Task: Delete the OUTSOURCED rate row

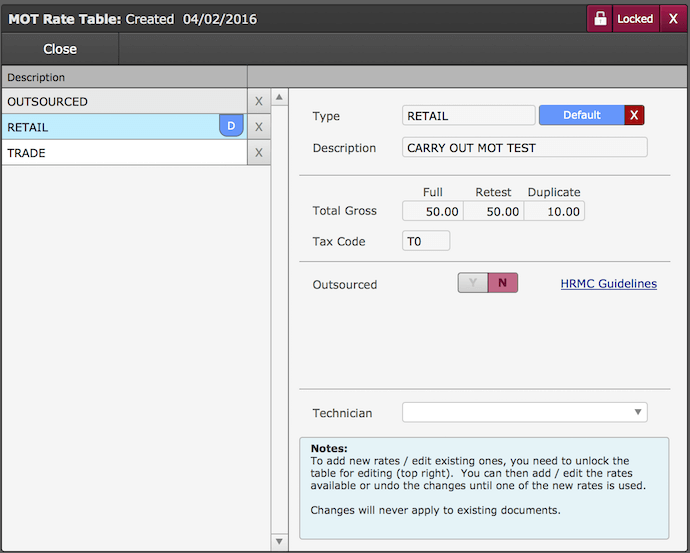Action: tap(258, 101)
